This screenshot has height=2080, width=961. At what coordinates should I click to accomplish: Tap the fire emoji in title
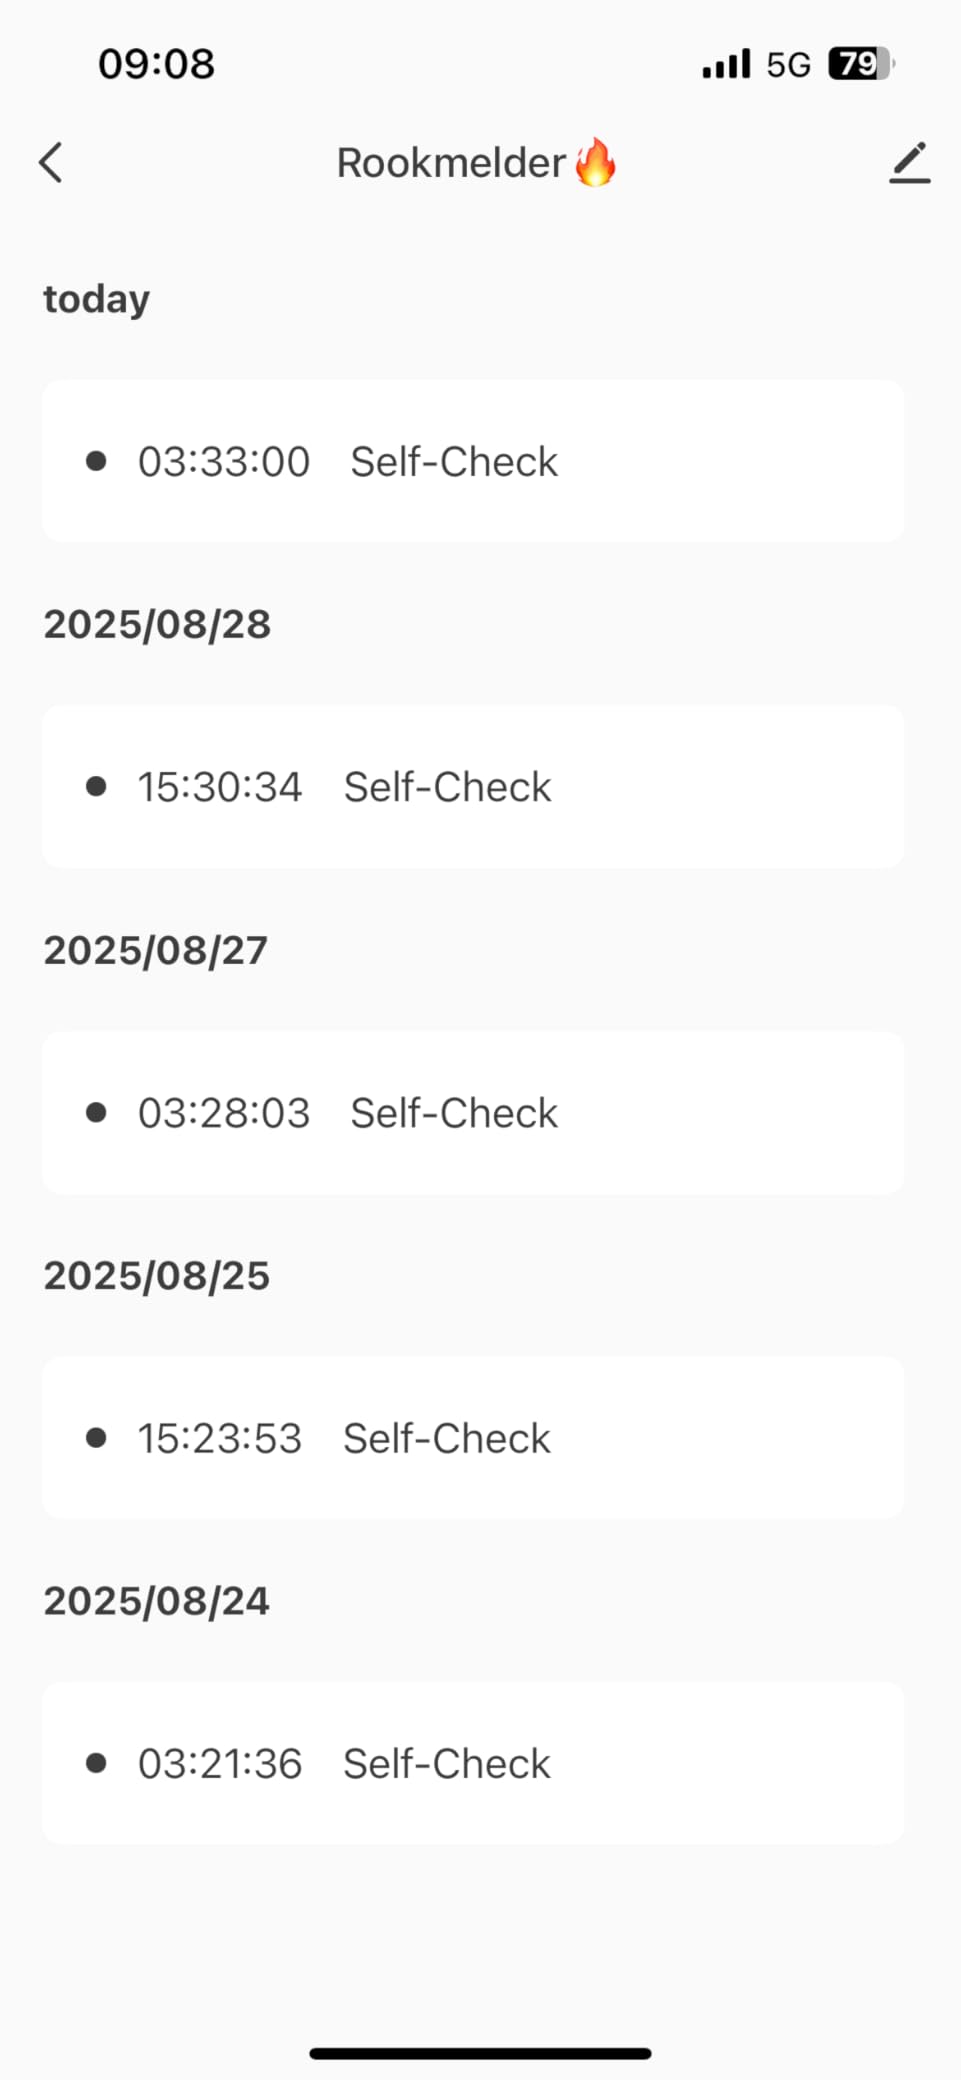(596, 163)
